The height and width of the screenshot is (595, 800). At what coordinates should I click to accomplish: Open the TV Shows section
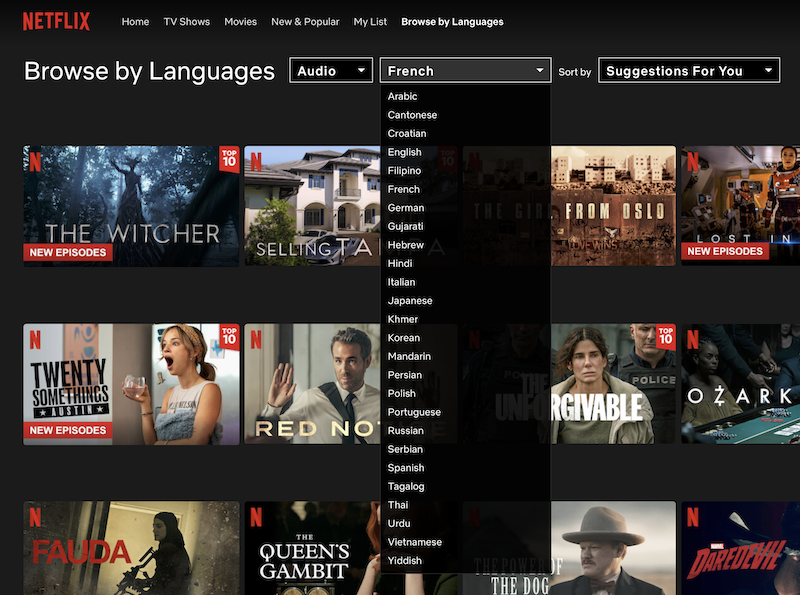pyautogui.click(x=187, y=21)
